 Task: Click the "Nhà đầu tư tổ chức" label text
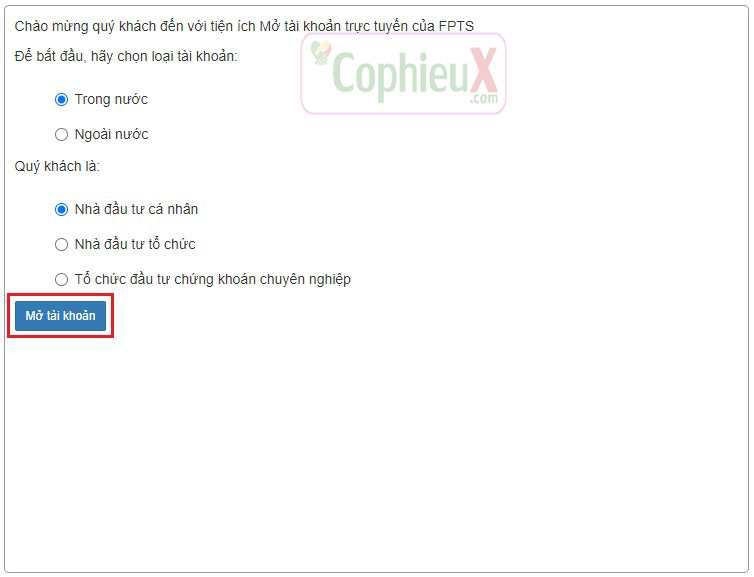coord(135,244)
